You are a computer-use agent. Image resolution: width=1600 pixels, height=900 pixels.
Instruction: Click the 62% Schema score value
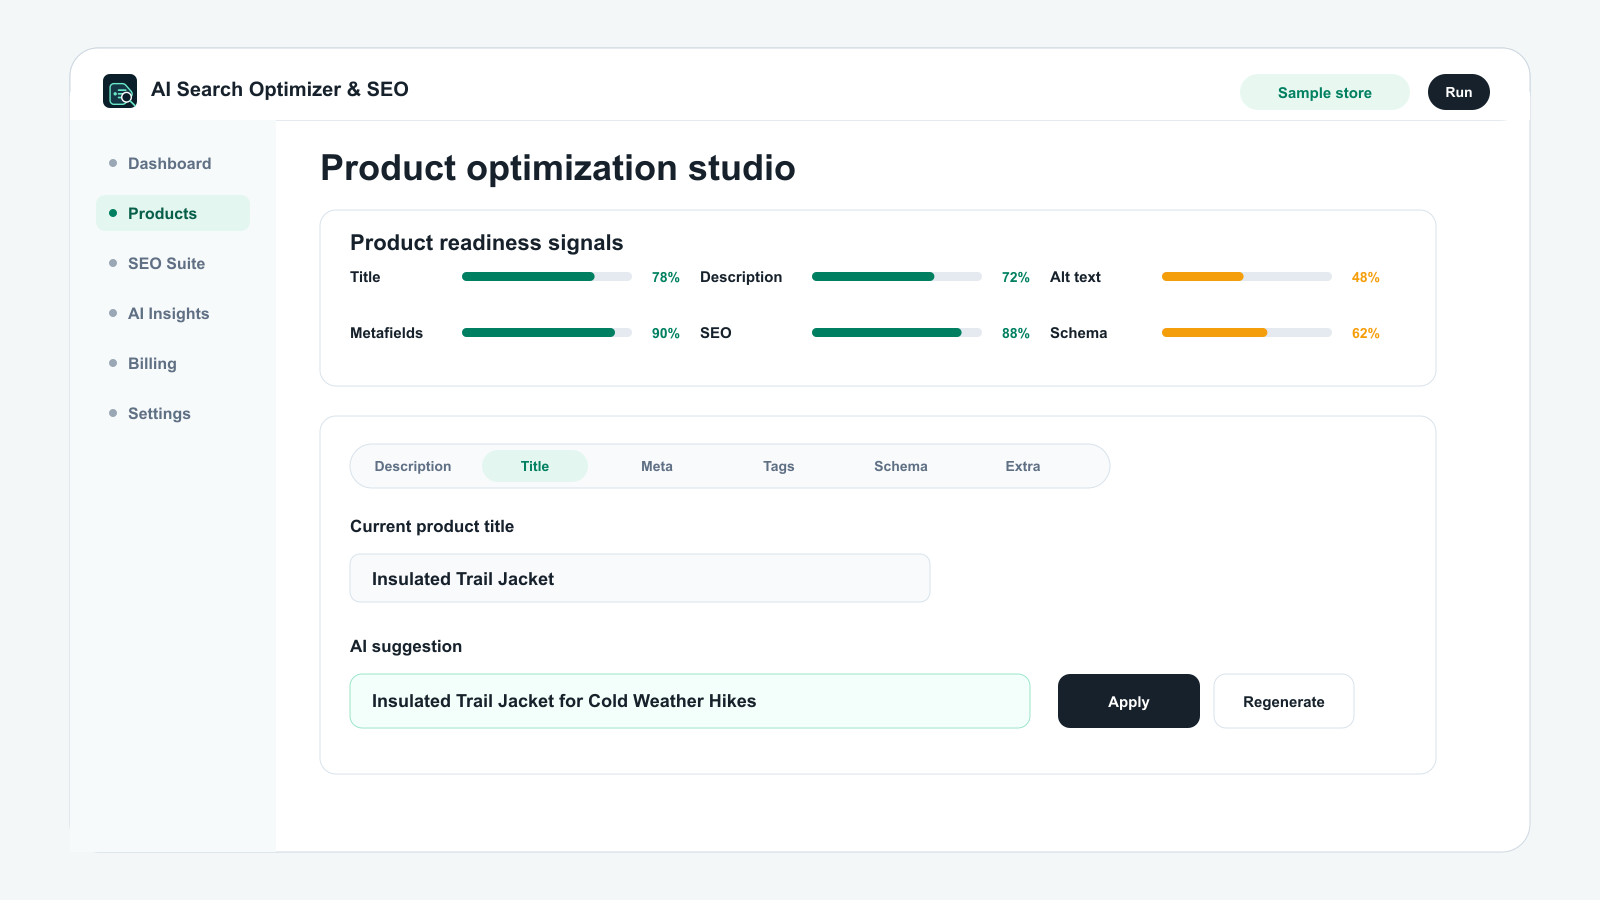pos(1366,333)
